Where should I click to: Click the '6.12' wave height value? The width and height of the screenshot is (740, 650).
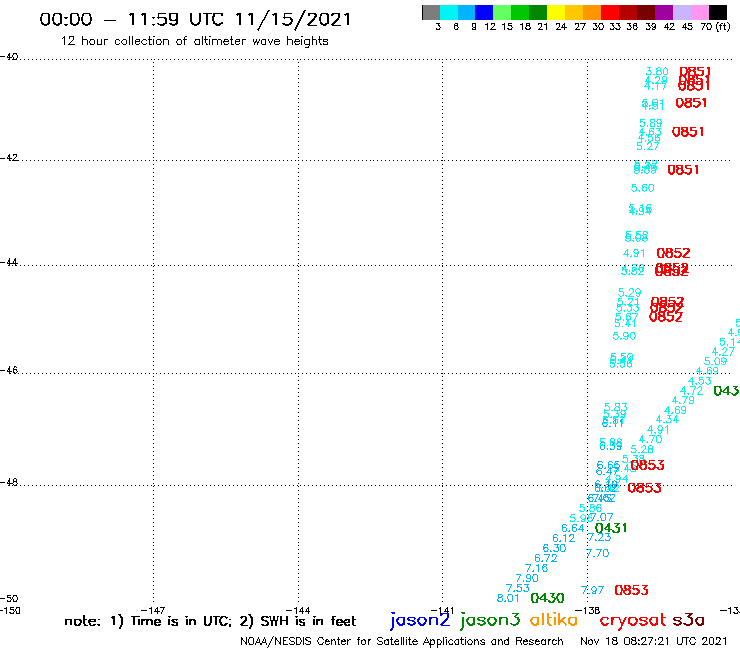(x=564, y=538)
